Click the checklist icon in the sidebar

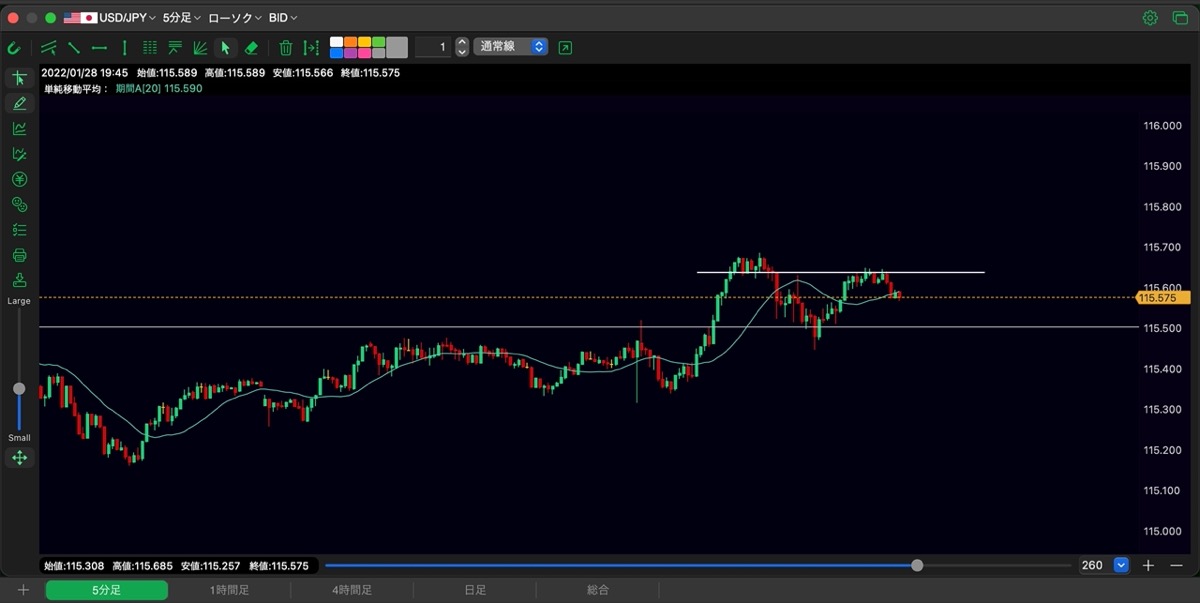tap(19, 230)
